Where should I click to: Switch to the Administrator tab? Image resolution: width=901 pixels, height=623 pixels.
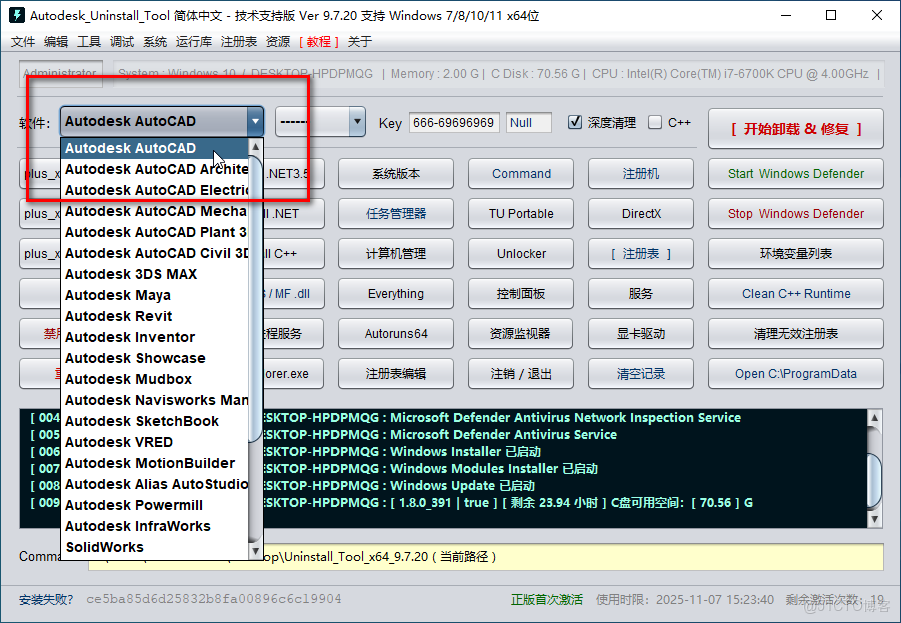(60, 73)
